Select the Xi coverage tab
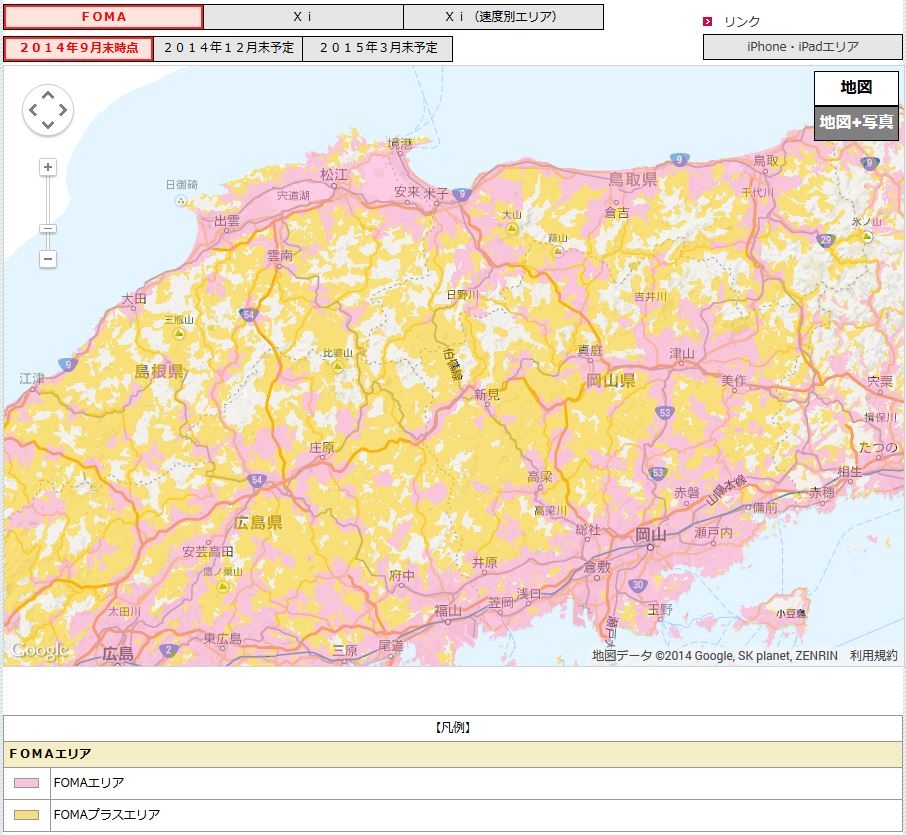 coord(303,17)
